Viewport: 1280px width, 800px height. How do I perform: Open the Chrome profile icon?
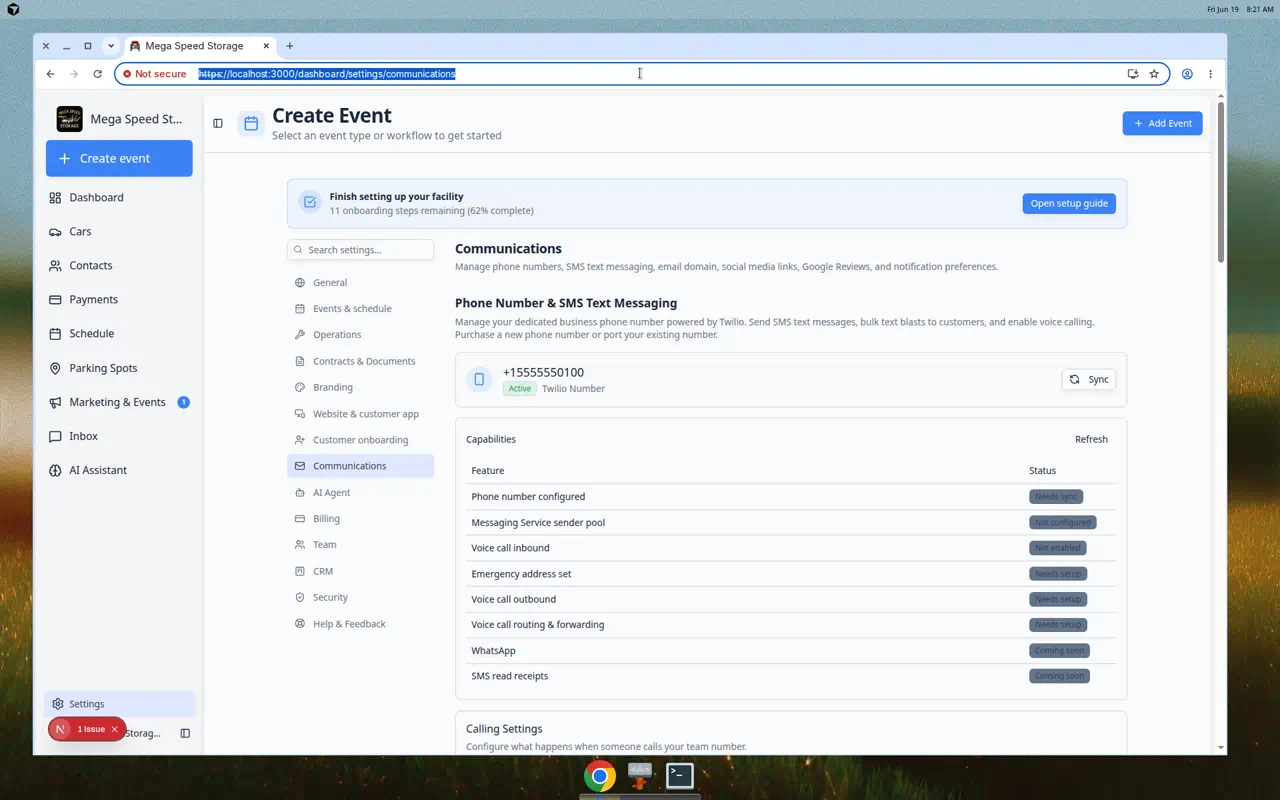(x=1187, y=74)
